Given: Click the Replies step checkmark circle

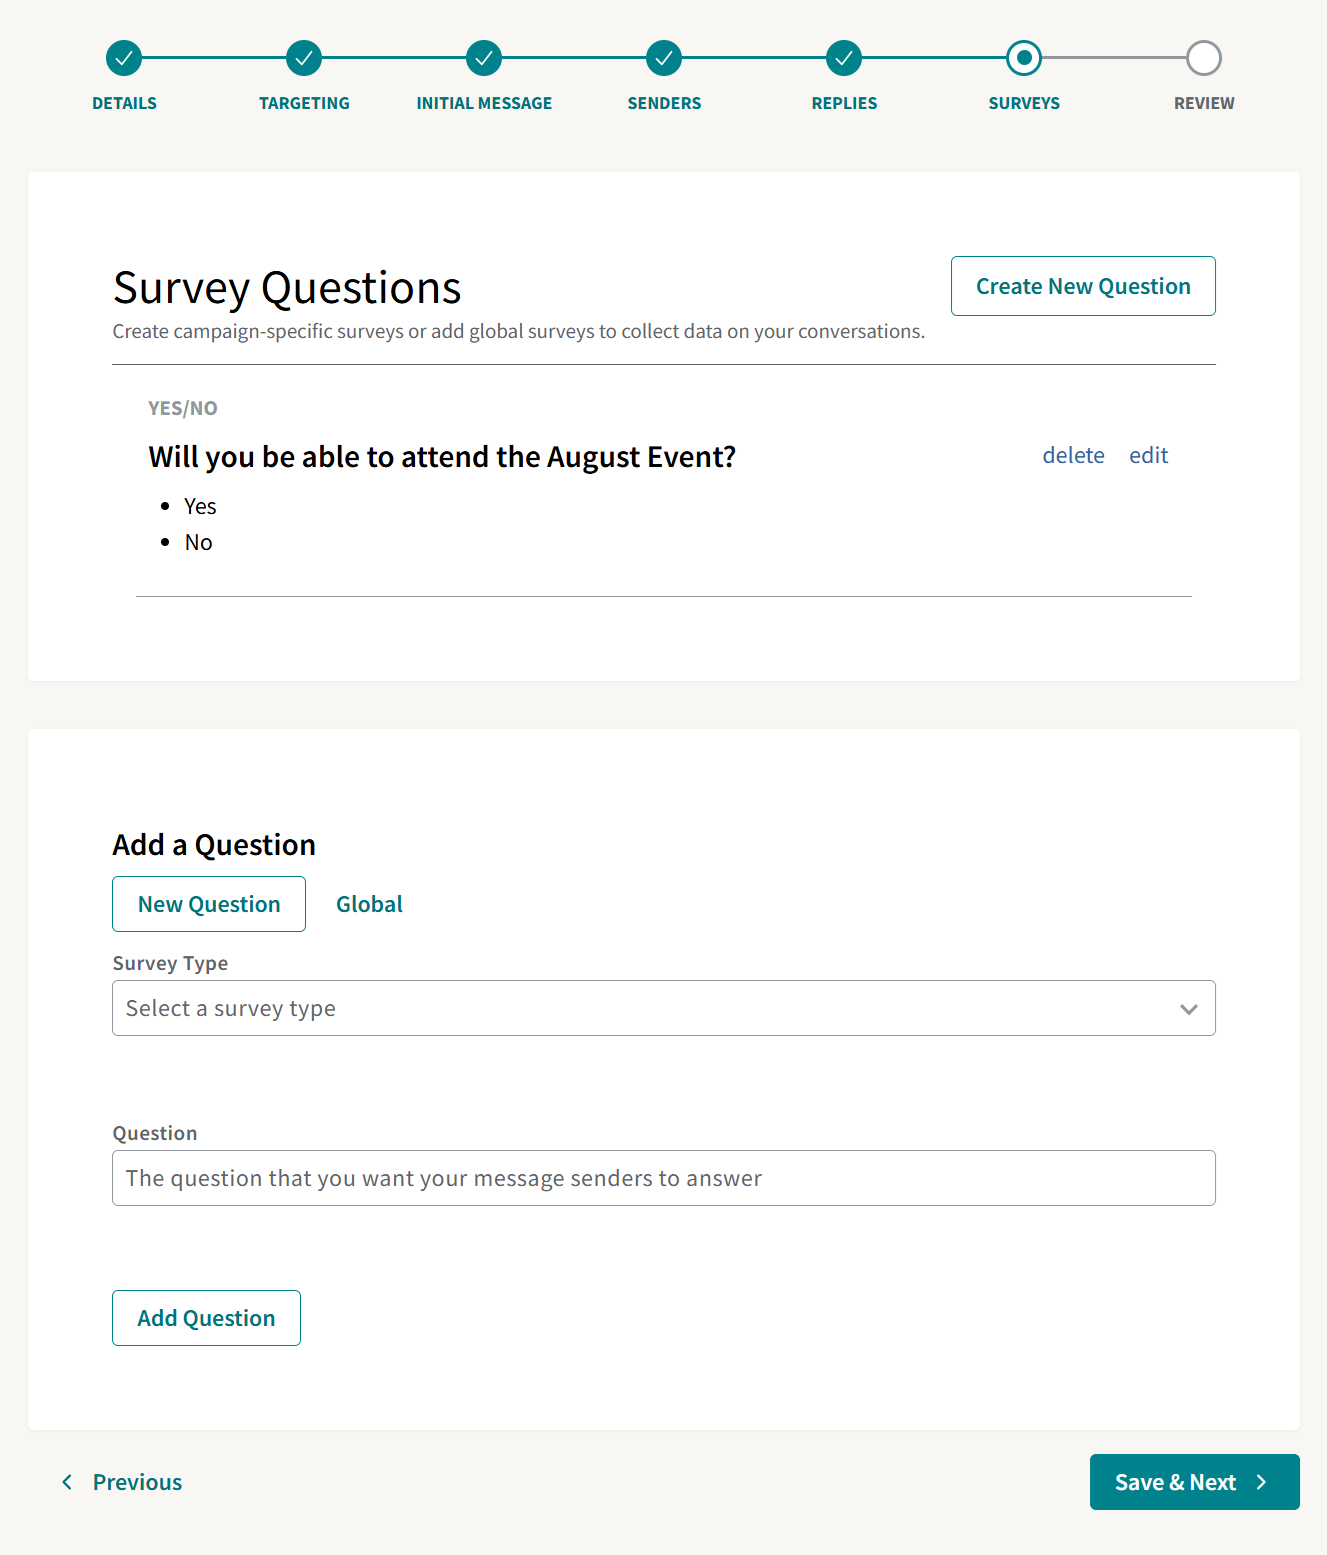Looking at the screenshot, I should (844, 58).
